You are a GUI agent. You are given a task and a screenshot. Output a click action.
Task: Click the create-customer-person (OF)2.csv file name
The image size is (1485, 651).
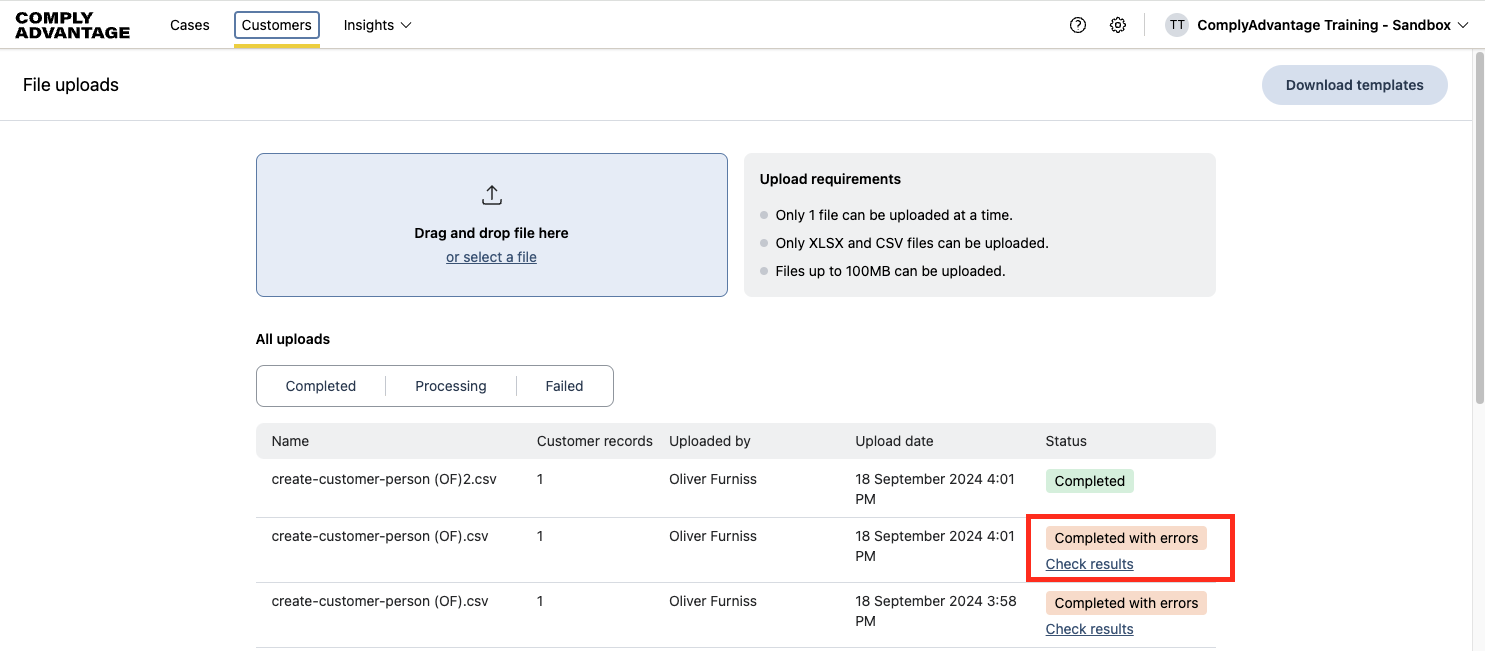click(383, 478)
